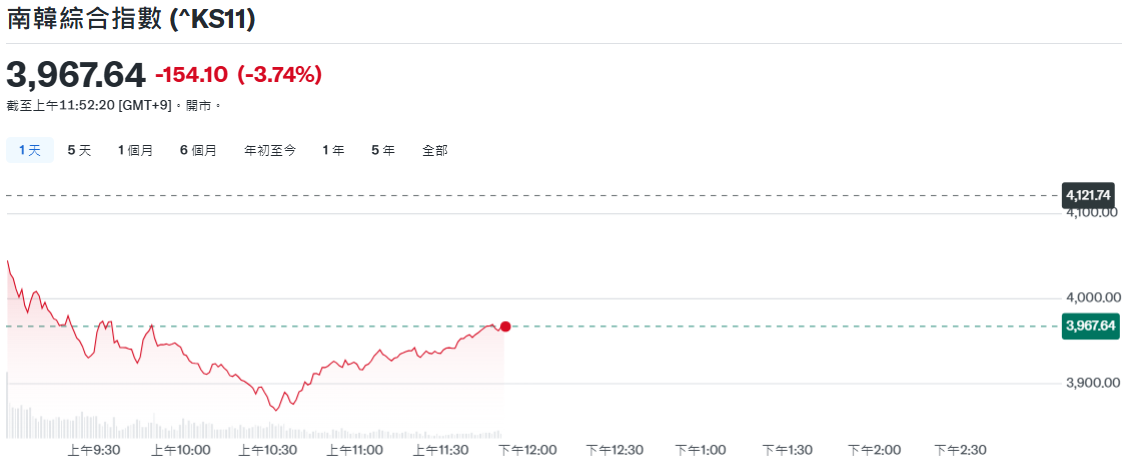Viewport: 1122px width, 463px height.
Task: Click the large 3,967.64 index price
Action: pos(76,75)
